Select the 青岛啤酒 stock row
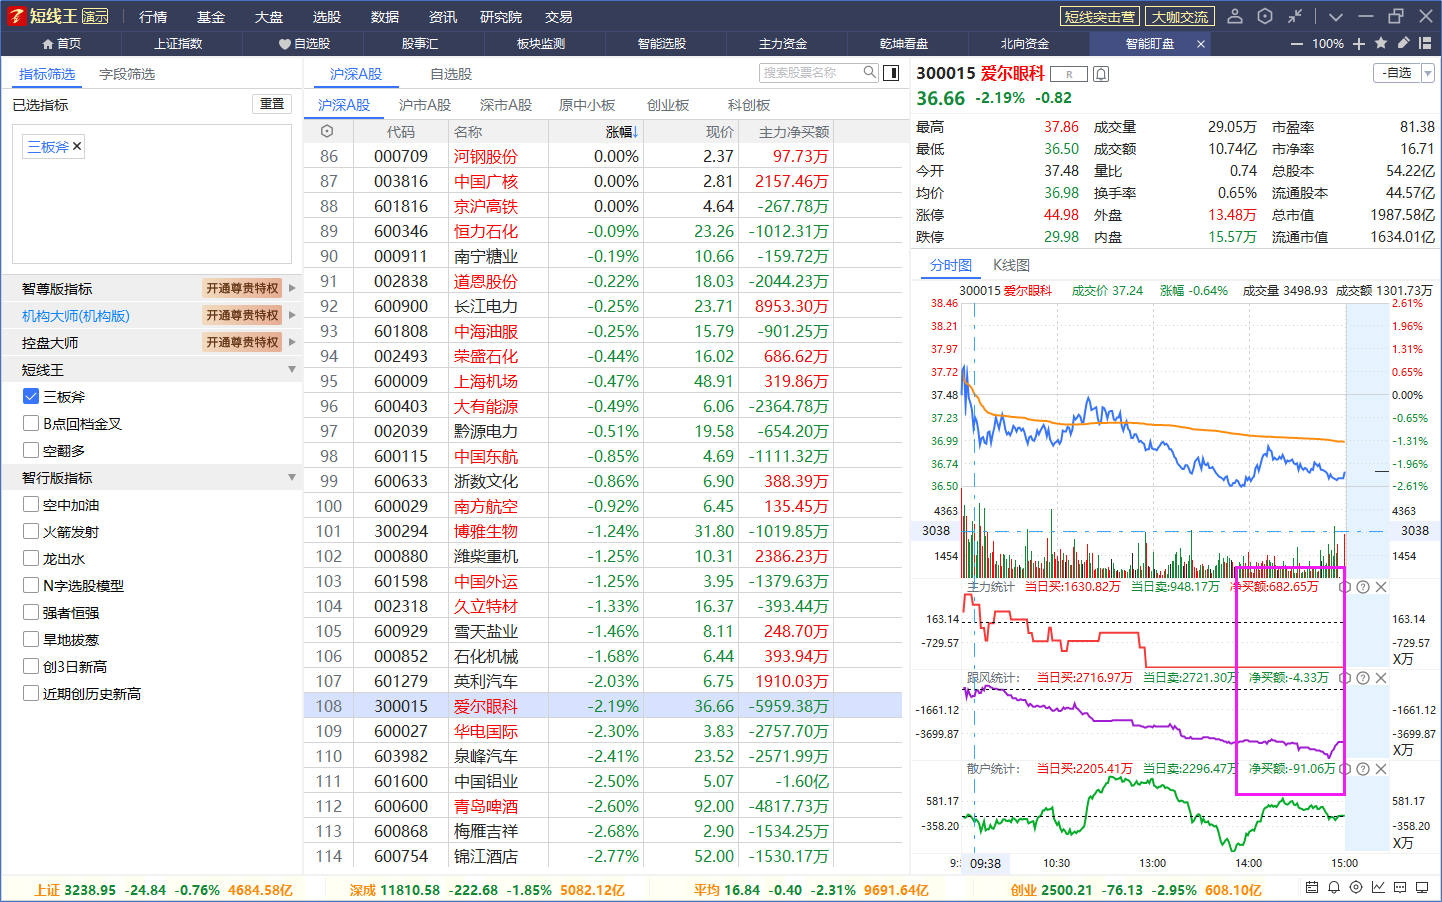 click(603, 806)
